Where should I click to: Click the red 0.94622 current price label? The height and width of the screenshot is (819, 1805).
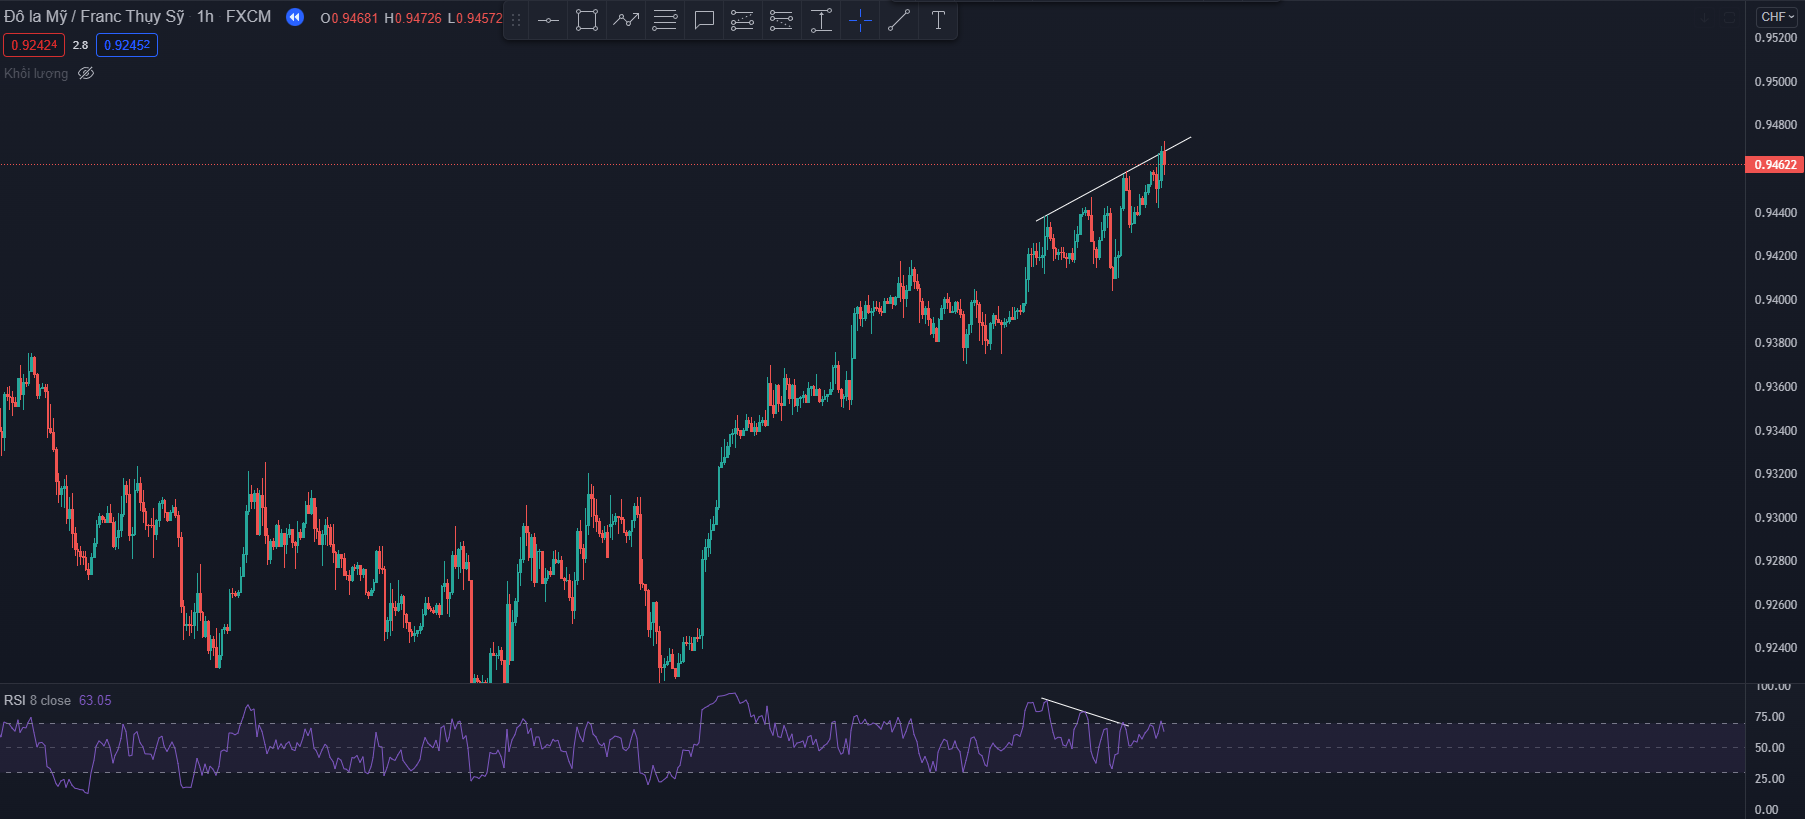(1775, 165)
